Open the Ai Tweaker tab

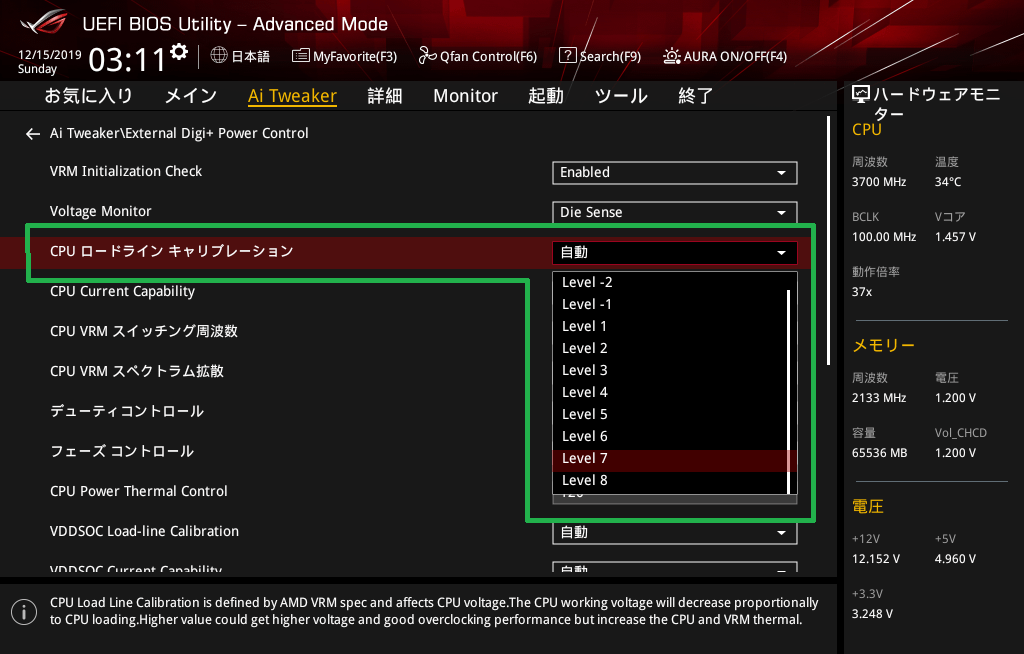coord(293,96)
